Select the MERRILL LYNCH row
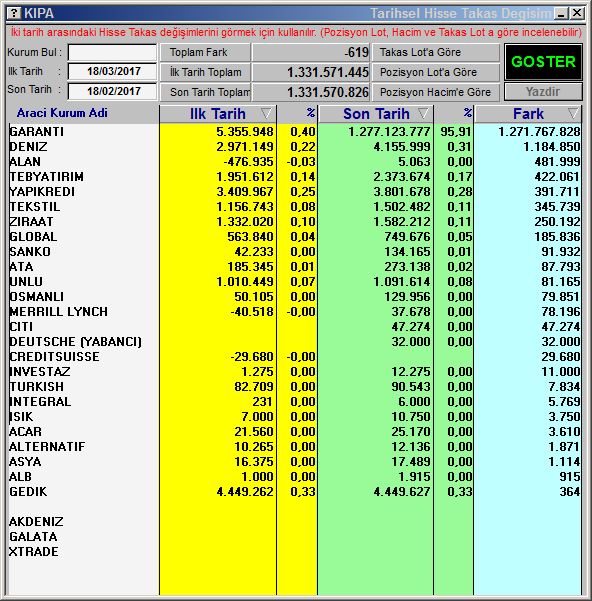 pyautogui.click(x=294, y=312)
